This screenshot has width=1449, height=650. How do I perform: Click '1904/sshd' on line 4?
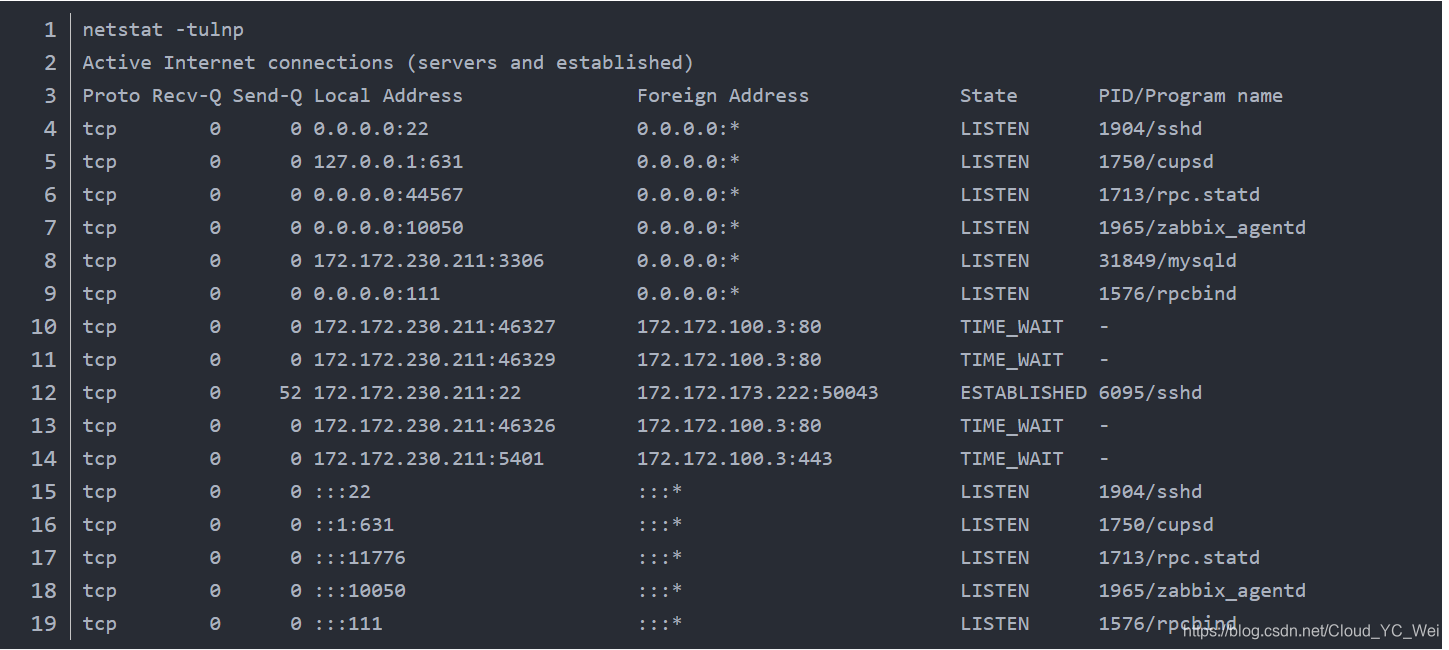pyautogui.click(x=1150, y=129)
